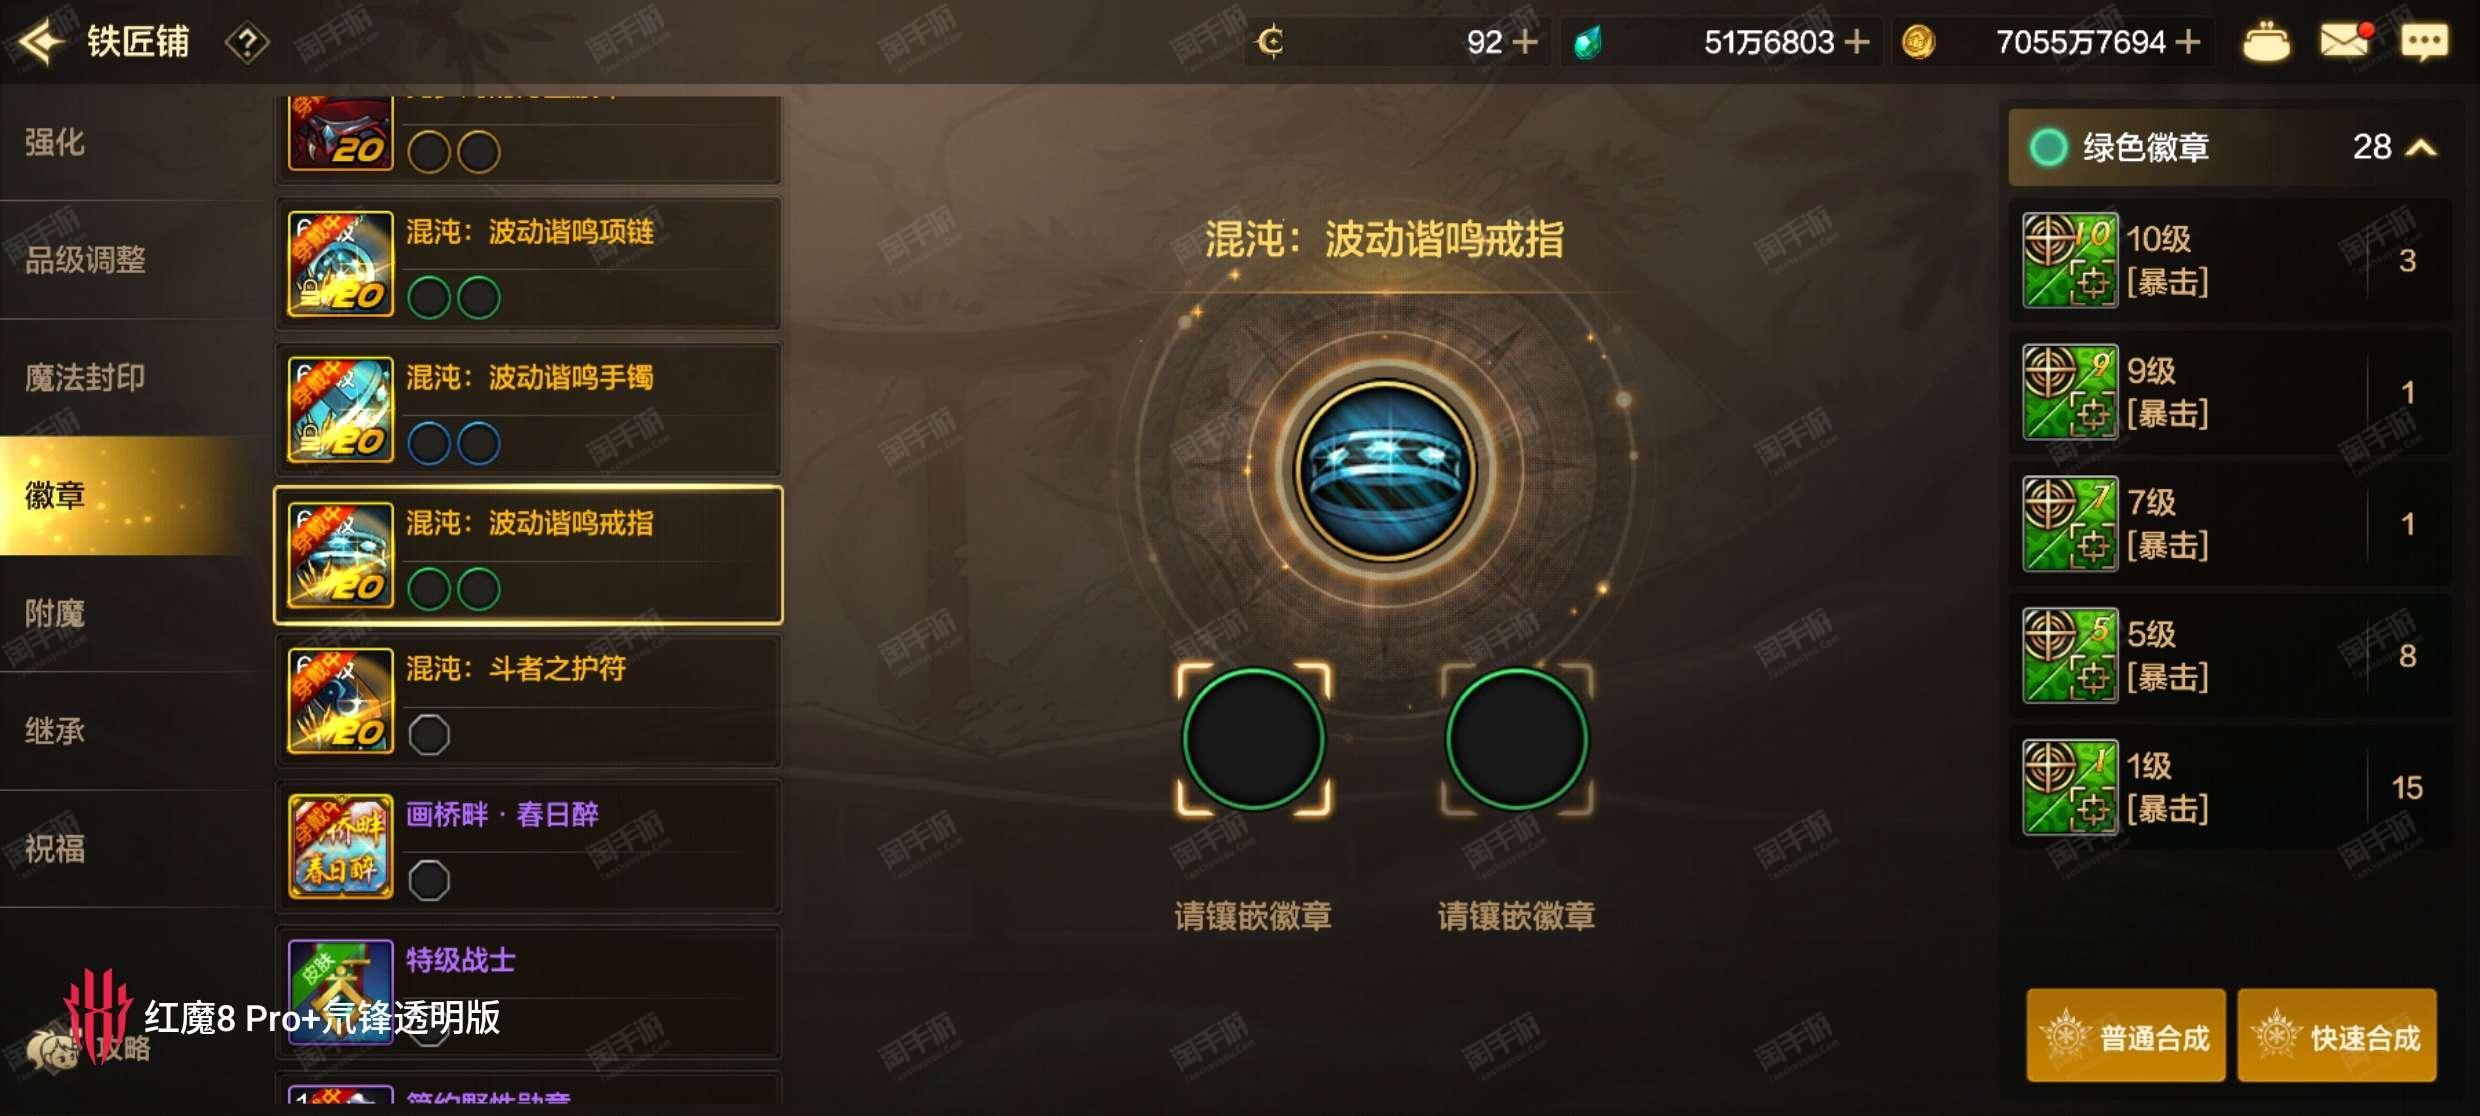Click the 普通合成 button
Viewport: 2480px width, 1116px height.
tap(2126, 1035)
